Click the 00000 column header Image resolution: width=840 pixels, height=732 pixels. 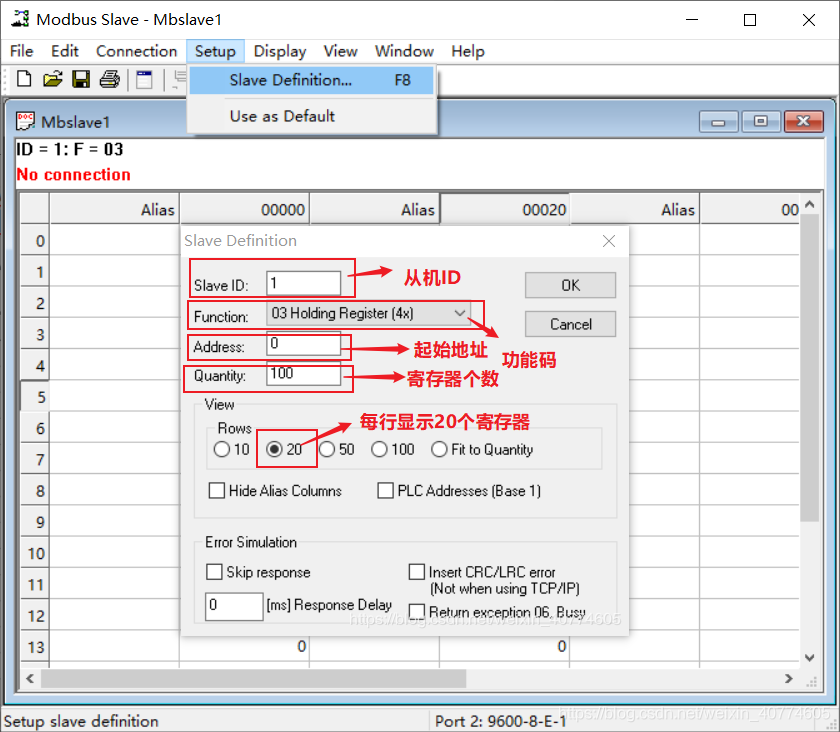[244, 209]
